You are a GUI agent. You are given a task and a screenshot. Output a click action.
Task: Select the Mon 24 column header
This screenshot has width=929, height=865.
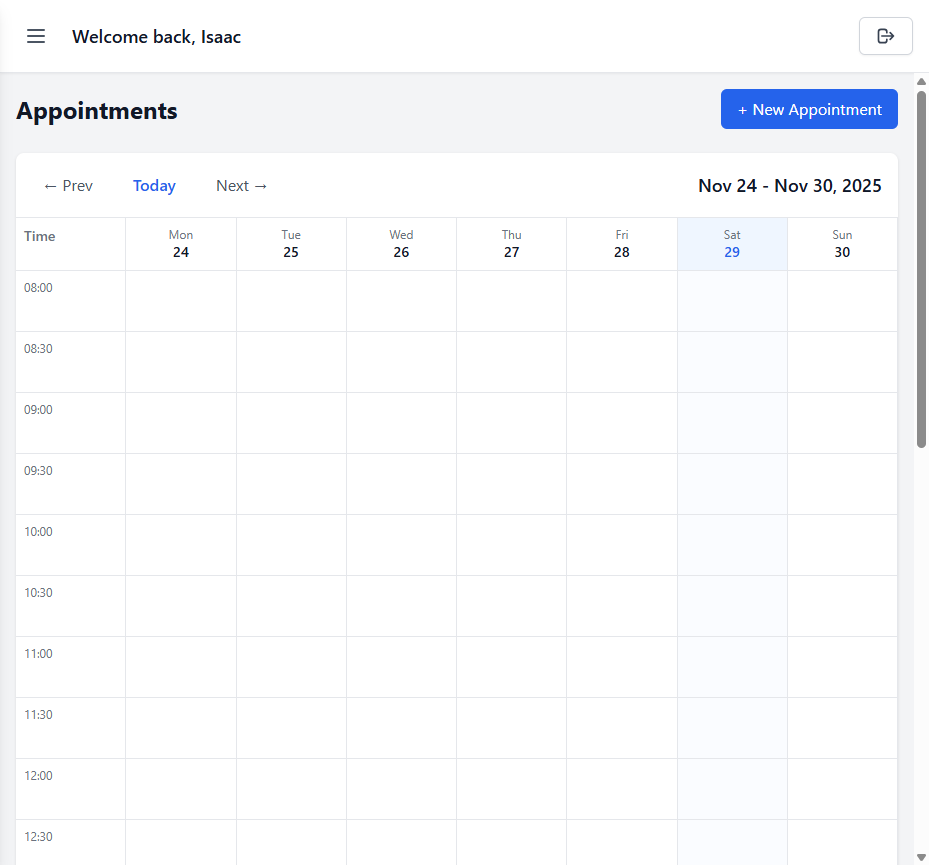181,243
